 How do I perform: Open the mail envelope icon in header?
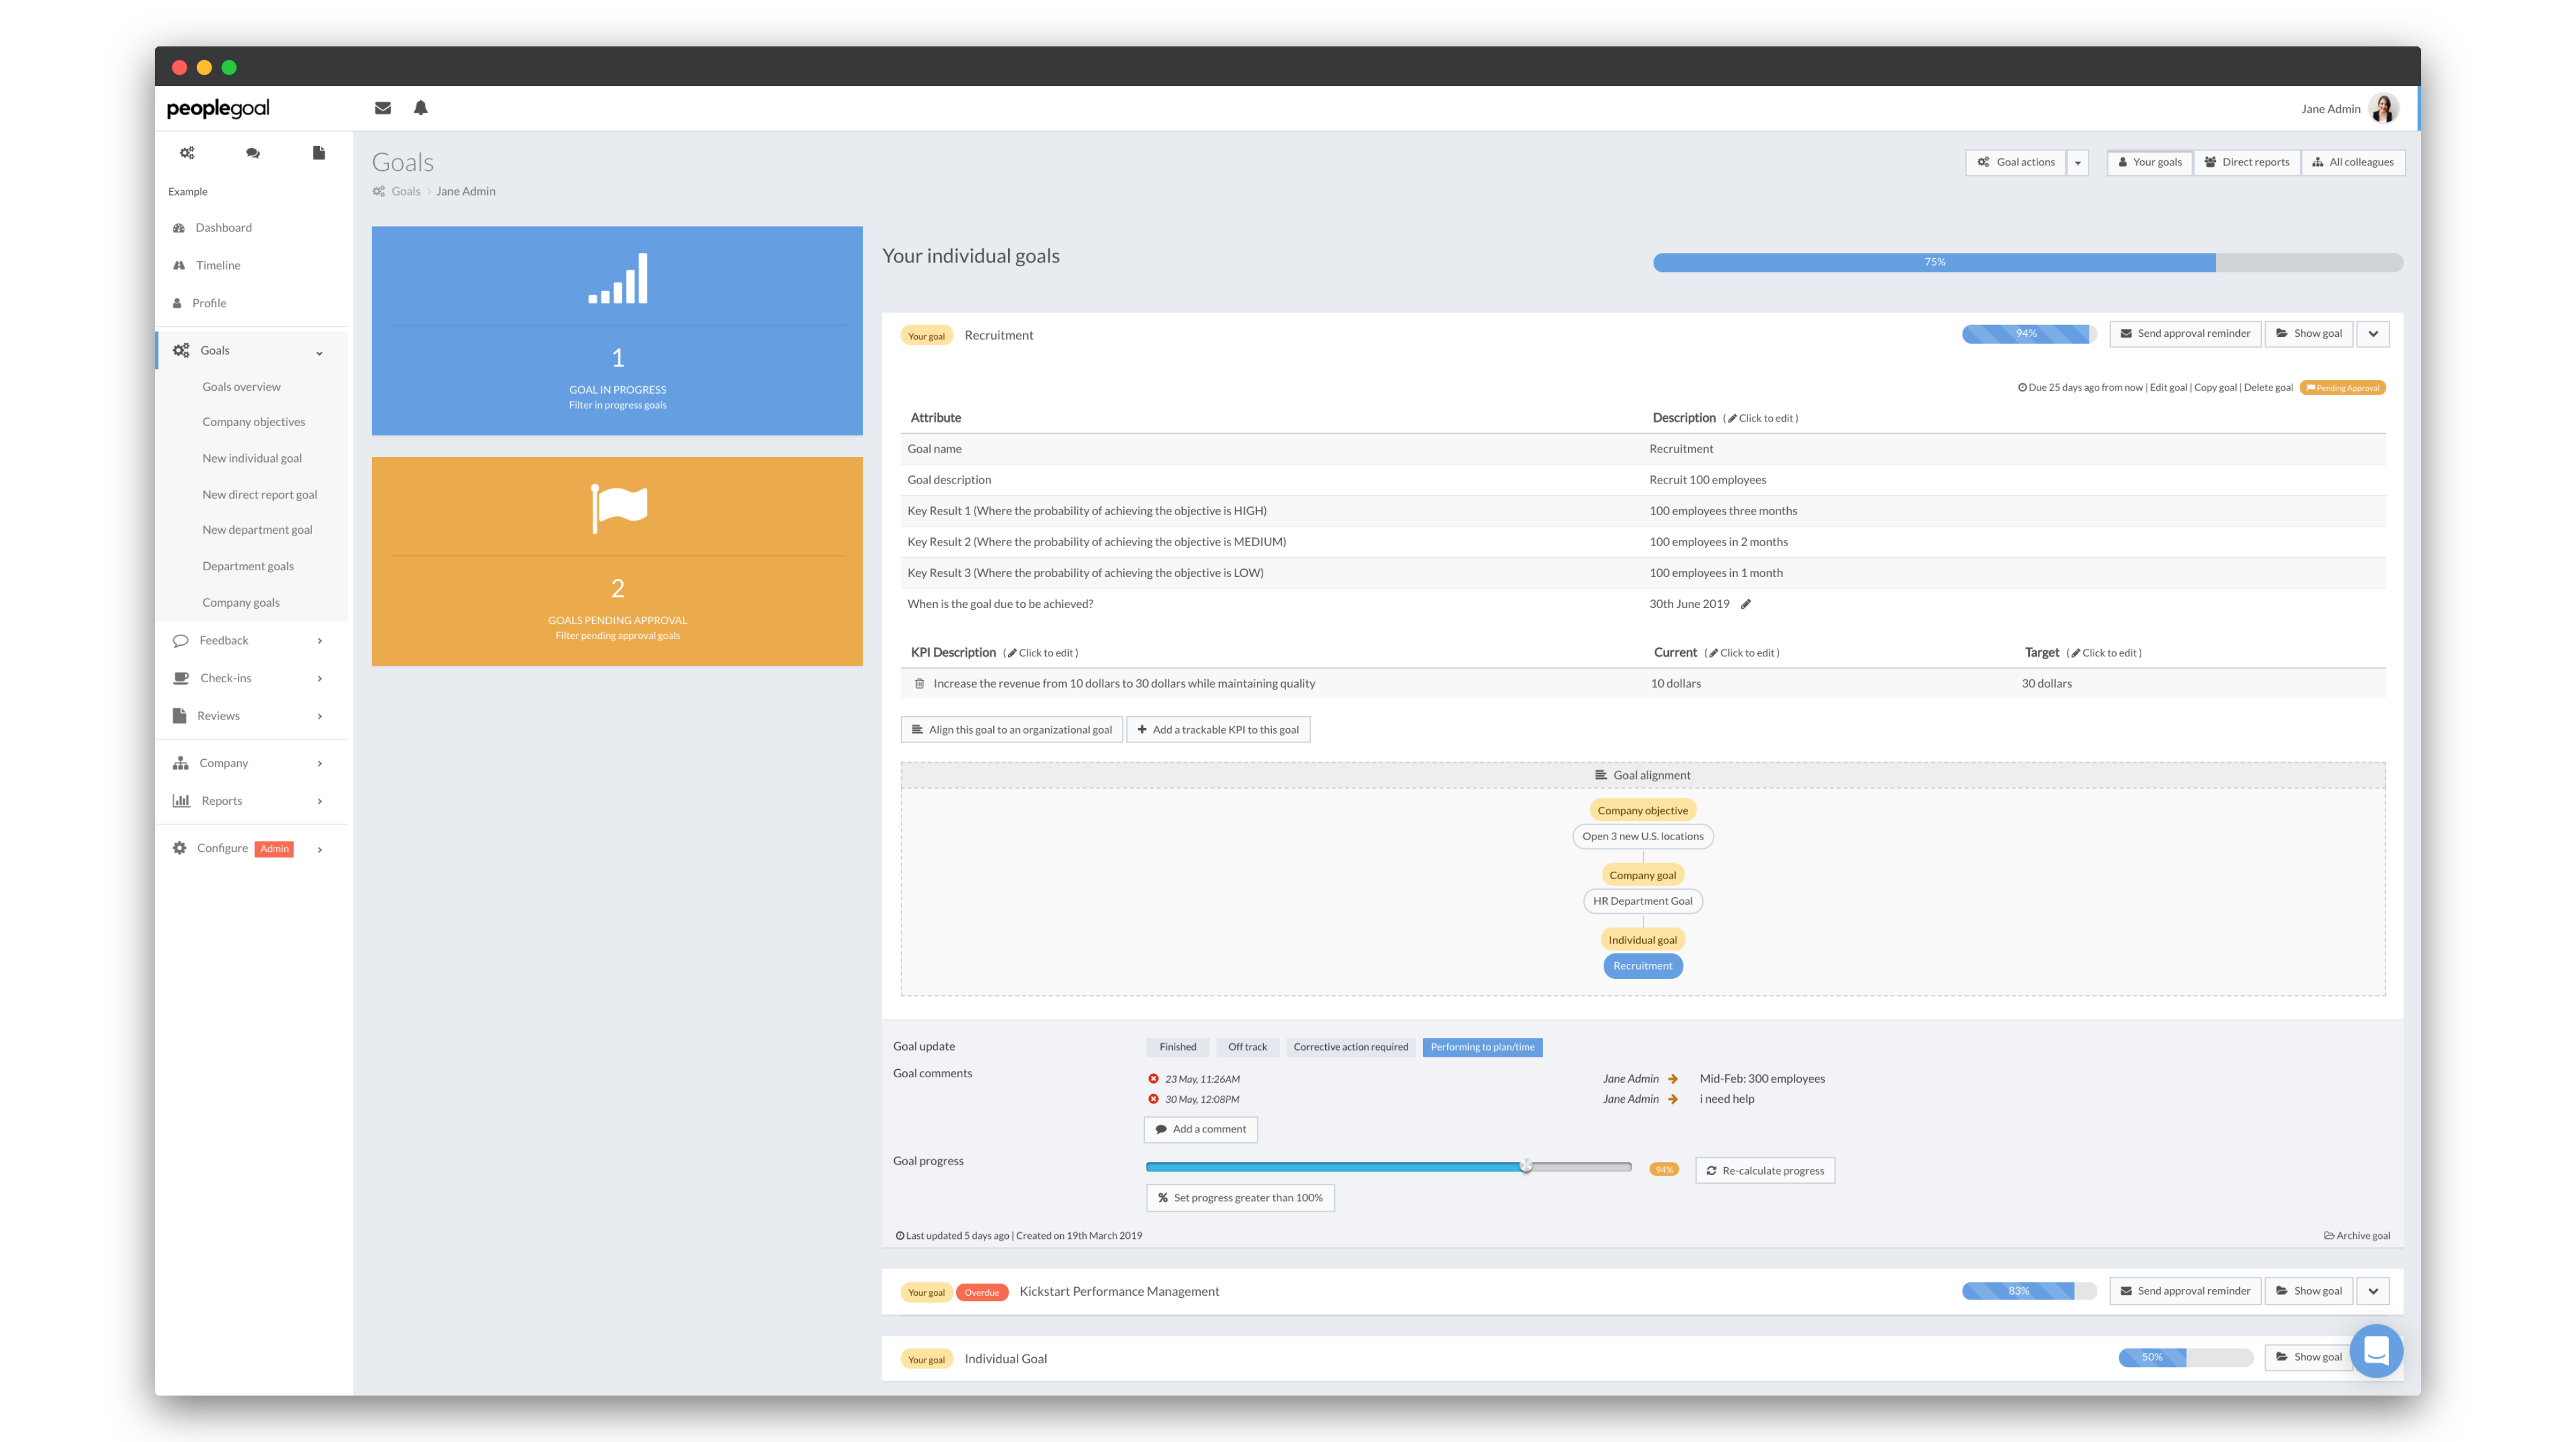pyautogui.click(x=382, y=108)
